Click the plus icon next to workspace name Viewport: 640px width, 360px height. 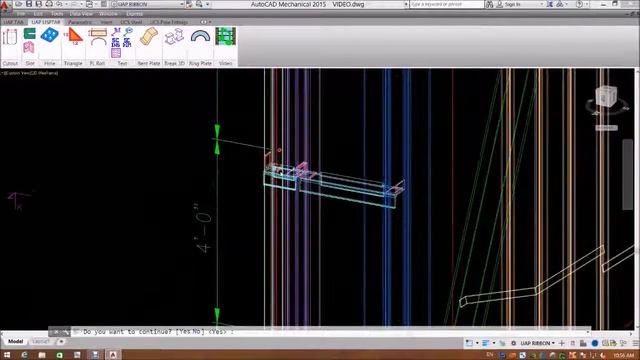coord(562,343)
